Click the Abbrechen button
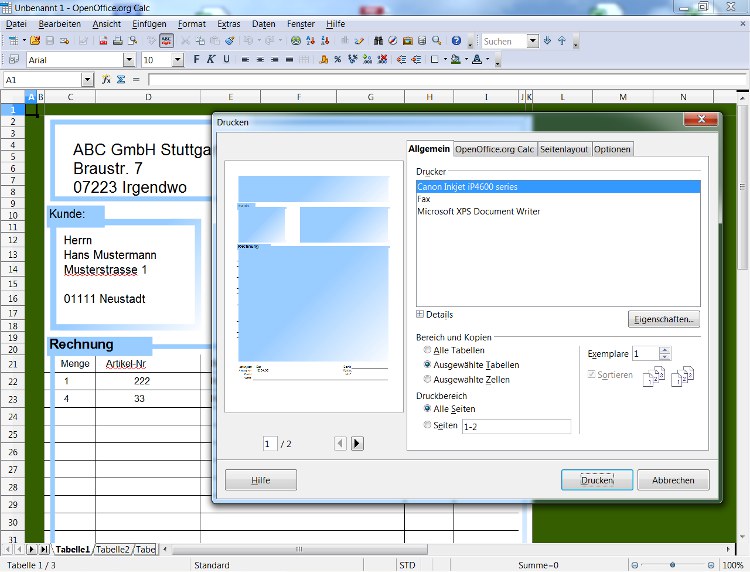The height and width of the screenshot is (572, 750). click(x=673, y=480)
